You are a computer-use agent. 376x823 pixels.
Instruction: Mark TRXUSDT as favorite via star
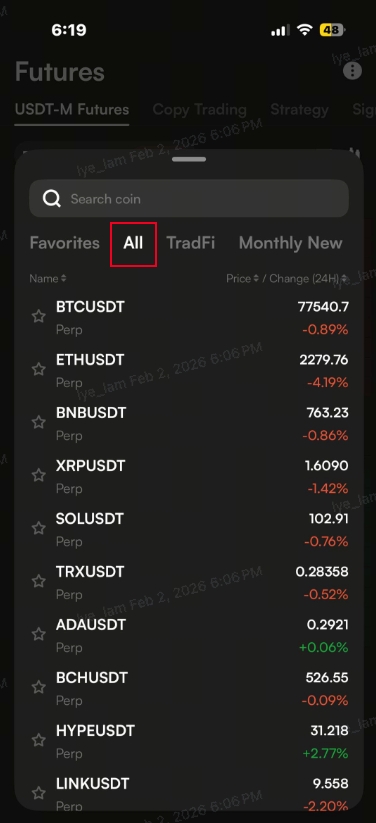[x=38, y=581]
